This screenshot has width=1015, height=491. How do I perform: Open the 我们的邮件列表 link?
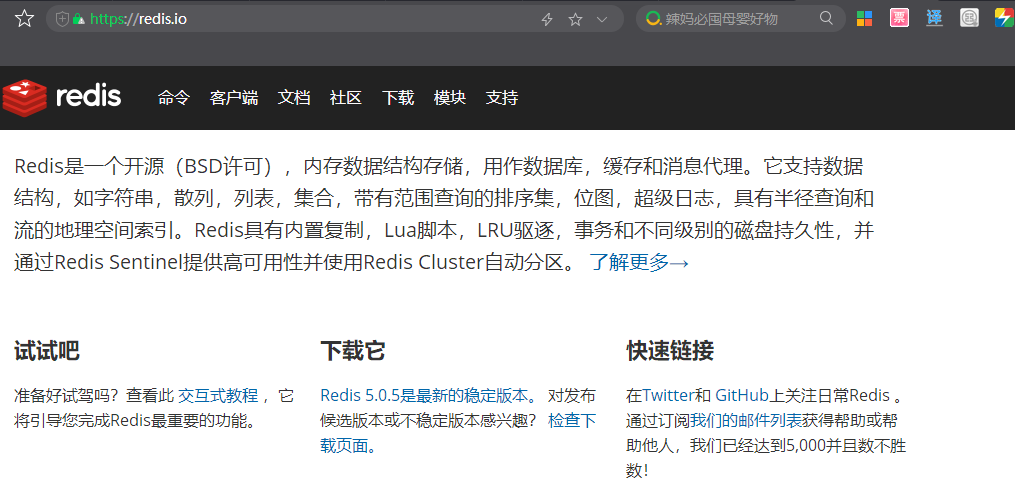746,420
